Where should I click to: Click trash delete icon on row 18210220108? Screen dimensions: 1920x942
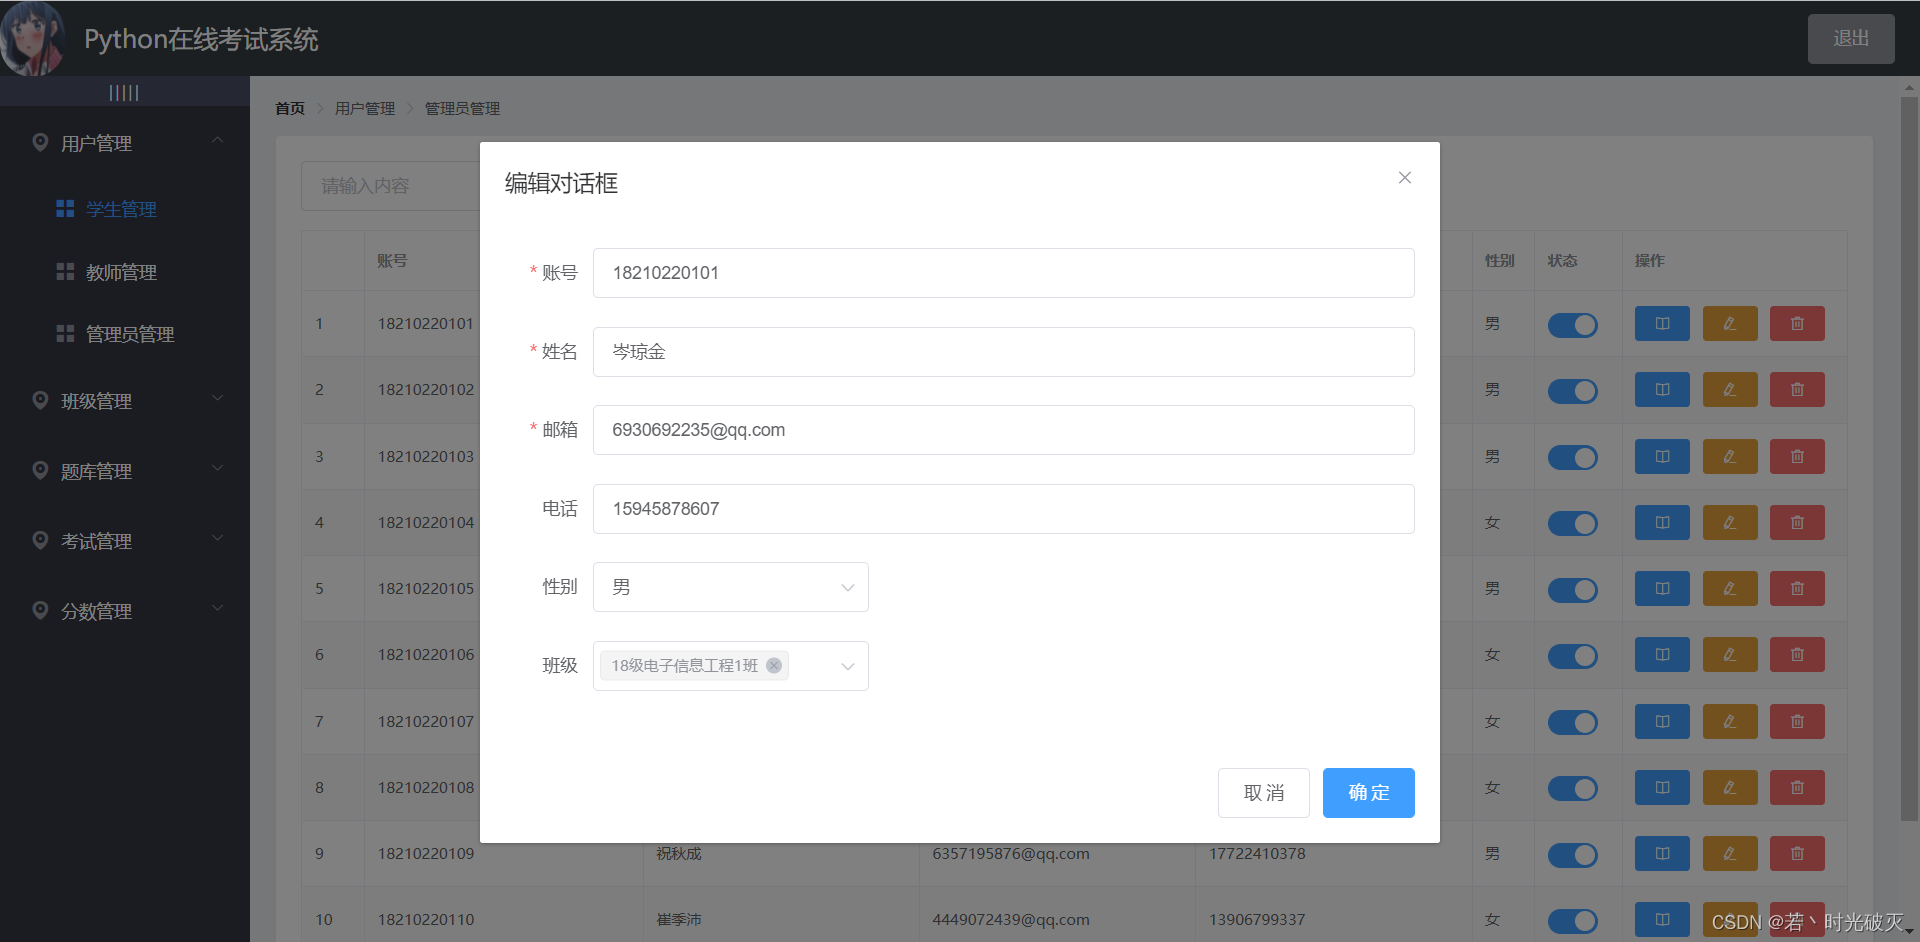(1797, 788)
